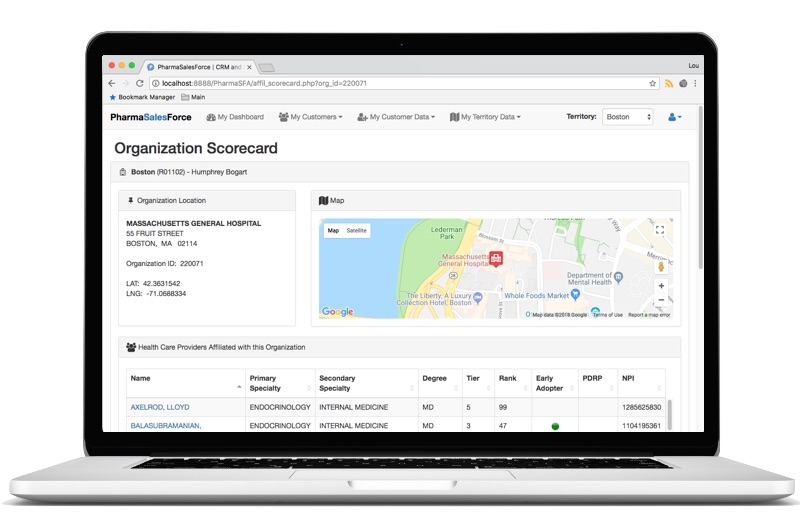The image size is (800, 523).
Task: Close the PharmaSalesForce browser tab
Action: pyautogui.click(x=249, y=67)
